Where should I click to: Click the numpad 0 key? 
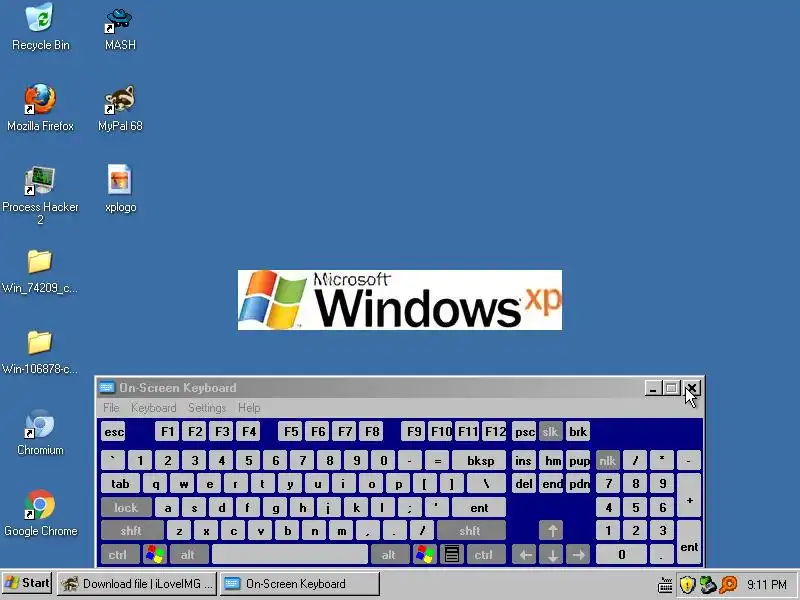point(621,554)
